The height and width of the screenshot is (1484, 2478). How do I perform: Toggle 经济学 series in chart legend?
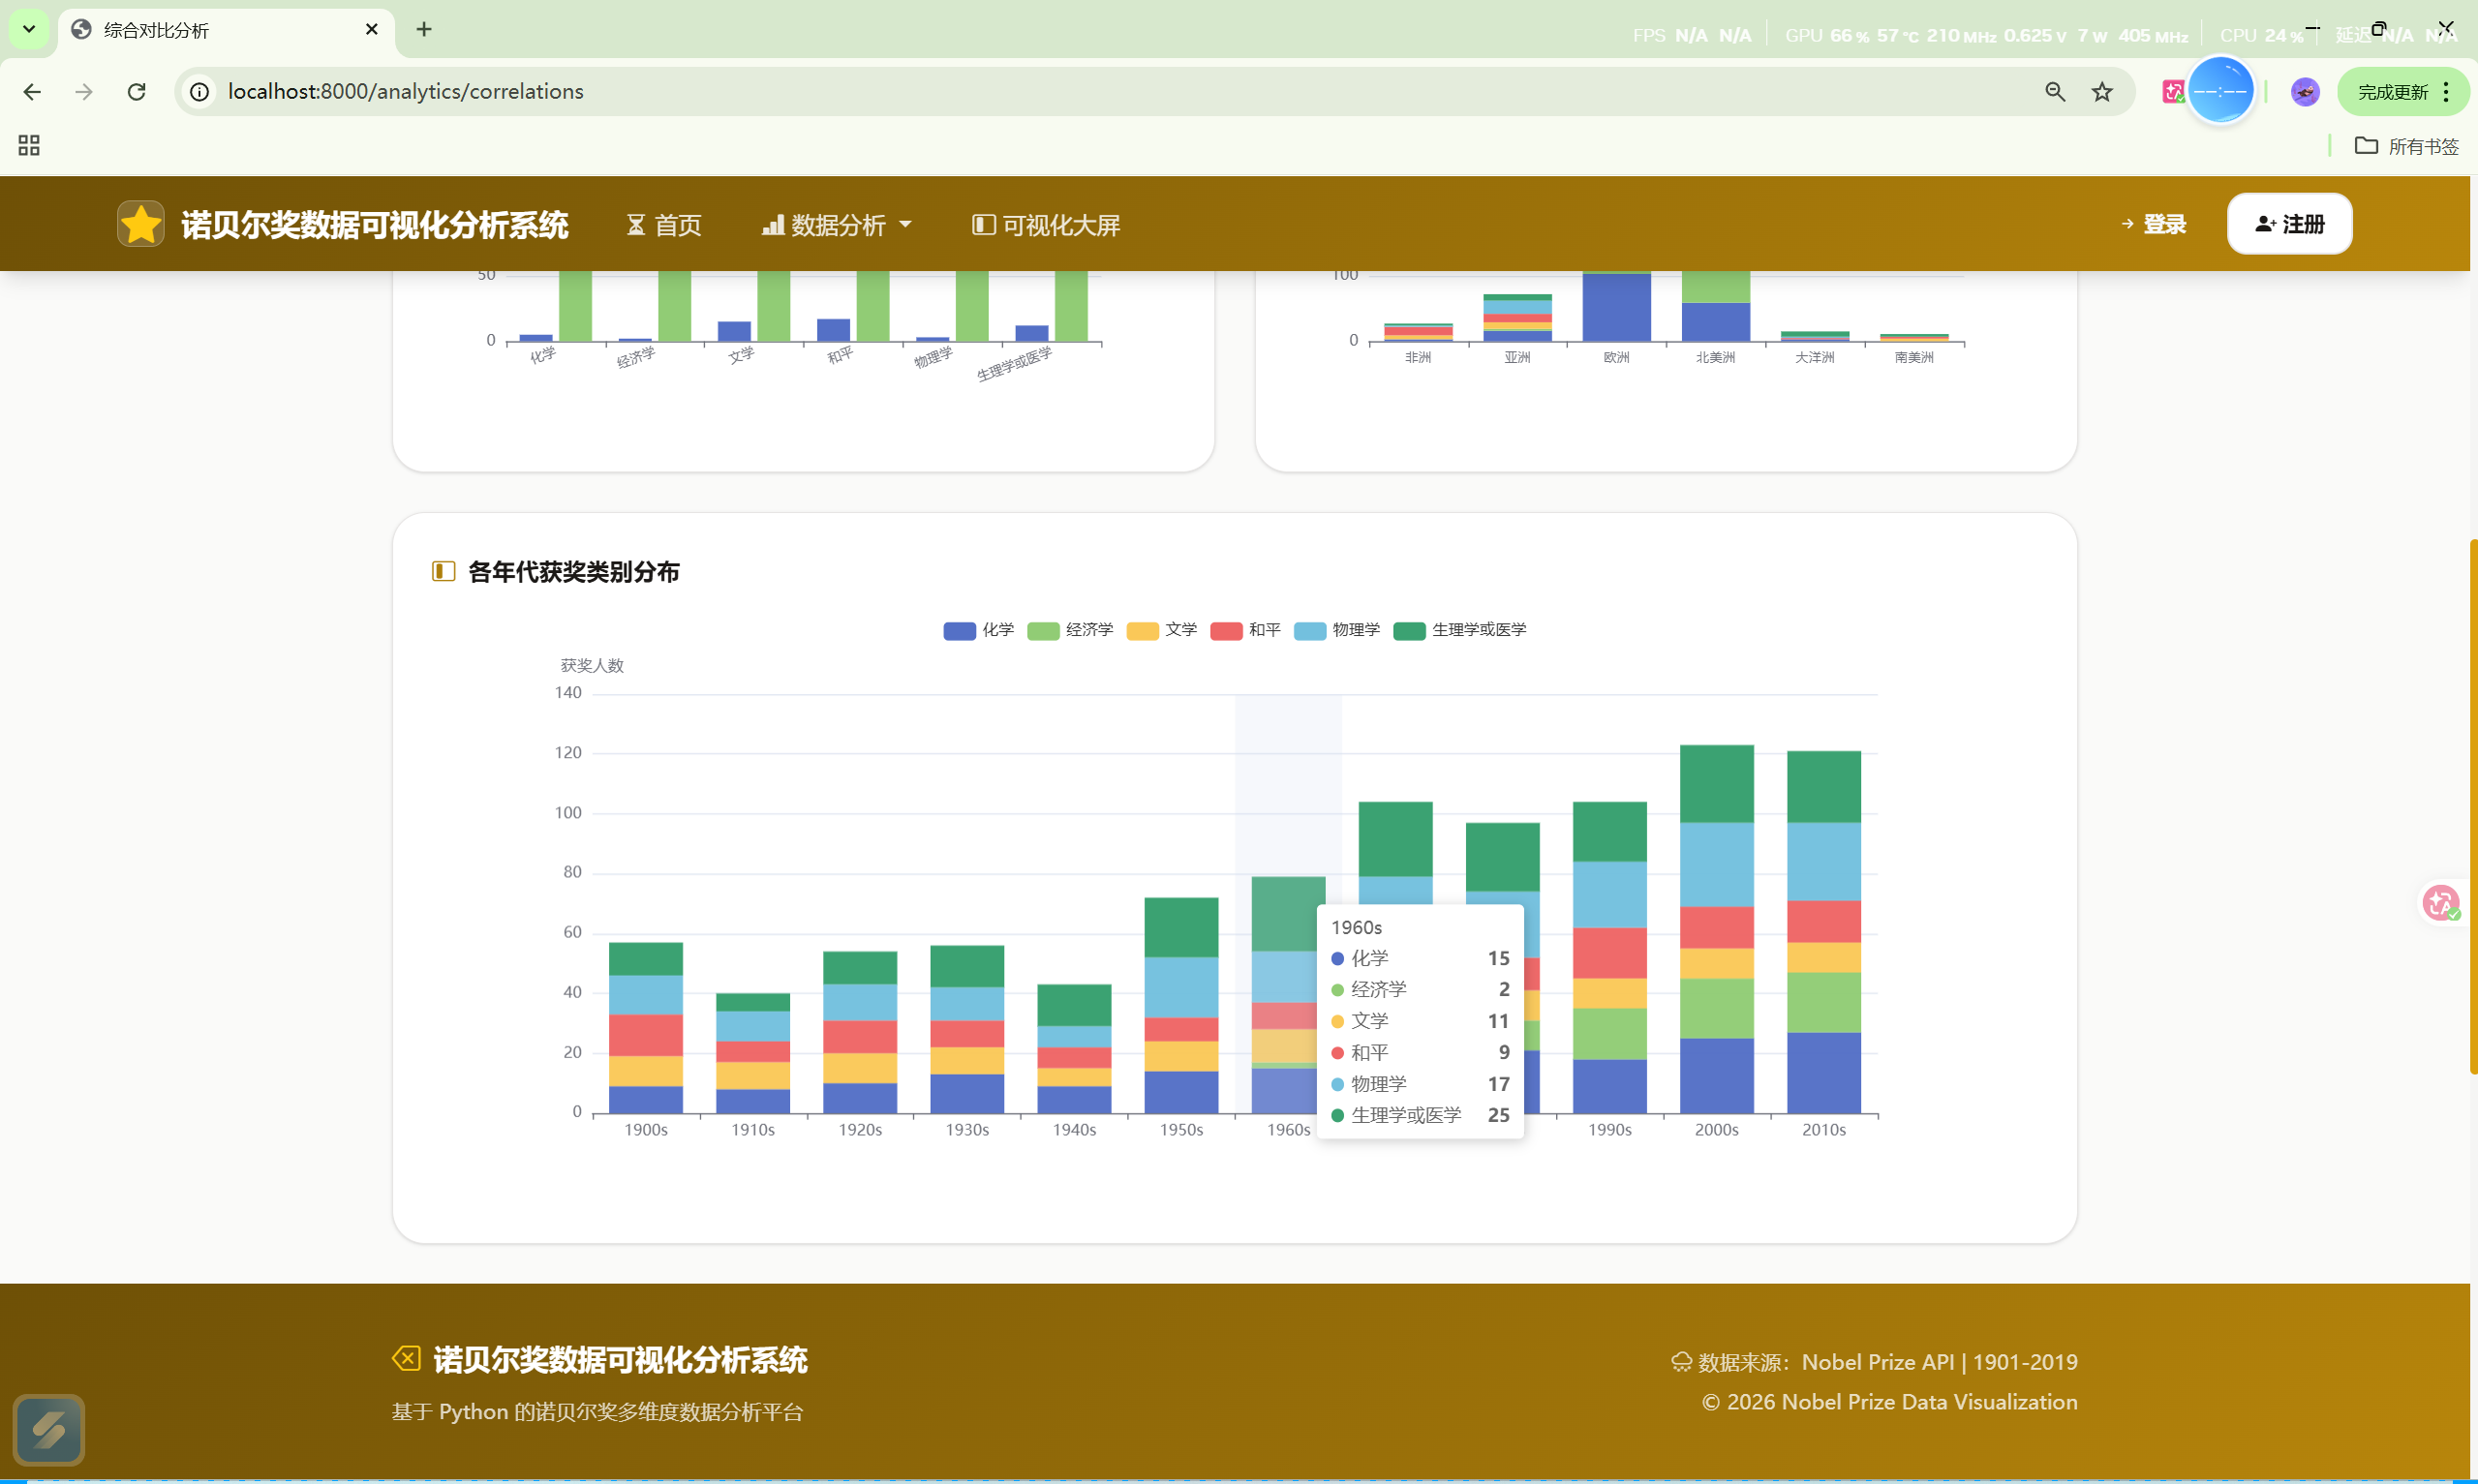pyautogui.click(x=1069, y=630)
